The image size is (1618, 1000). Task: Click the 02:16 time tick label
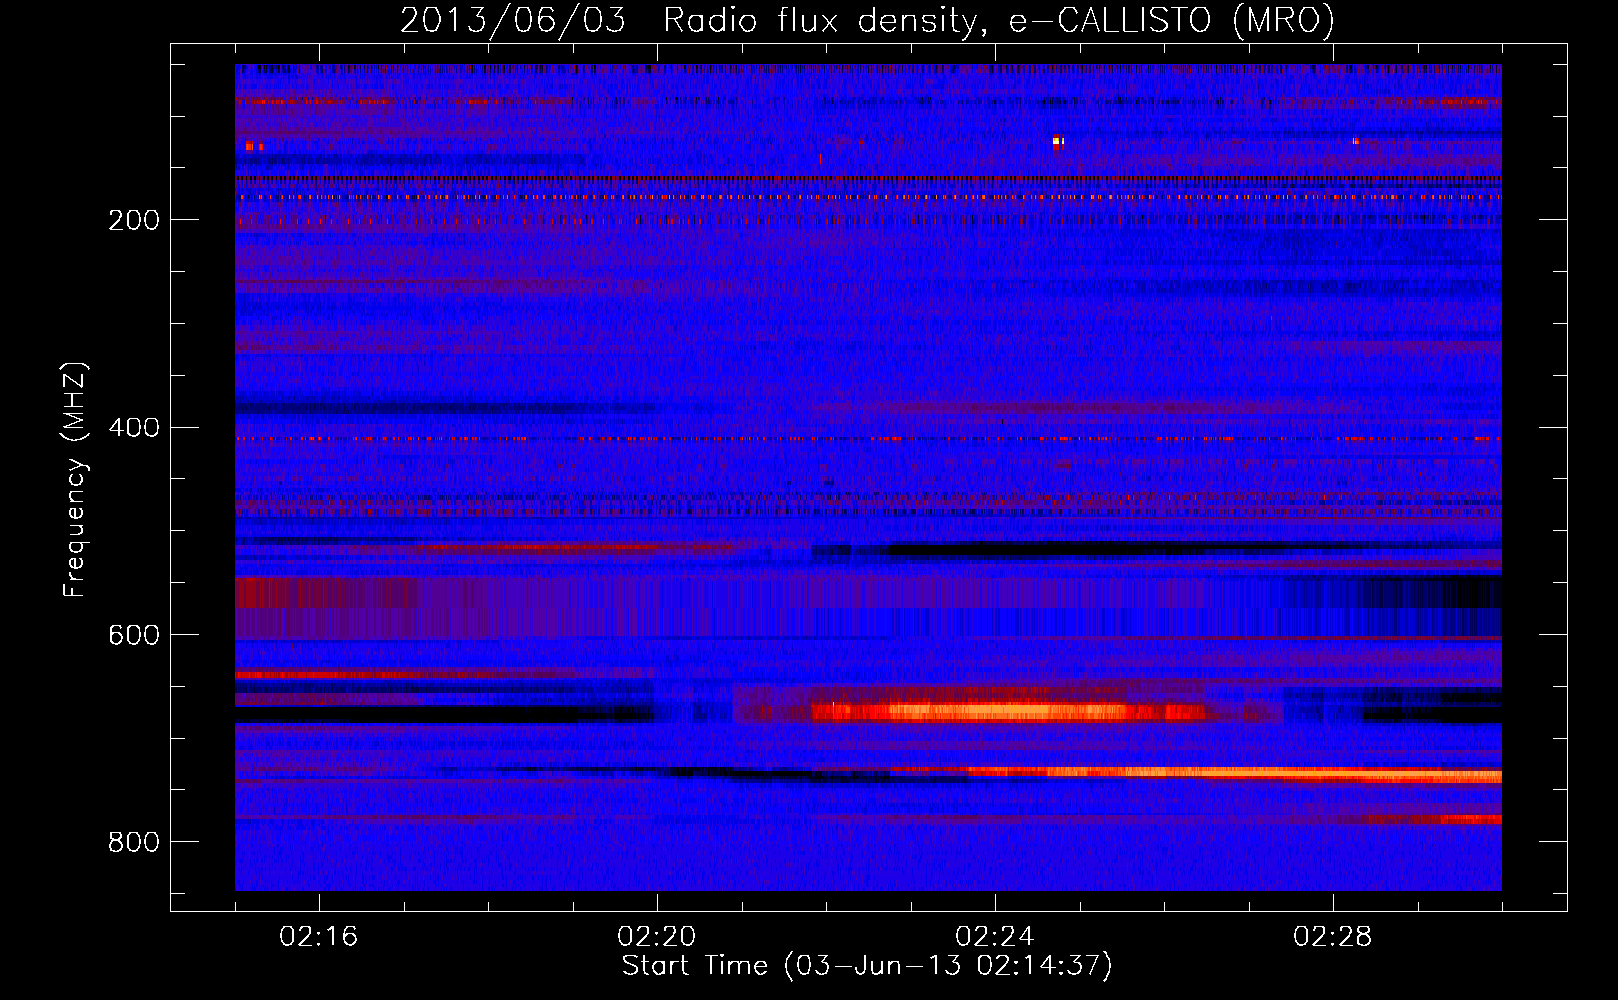click(x=319, y=937)
